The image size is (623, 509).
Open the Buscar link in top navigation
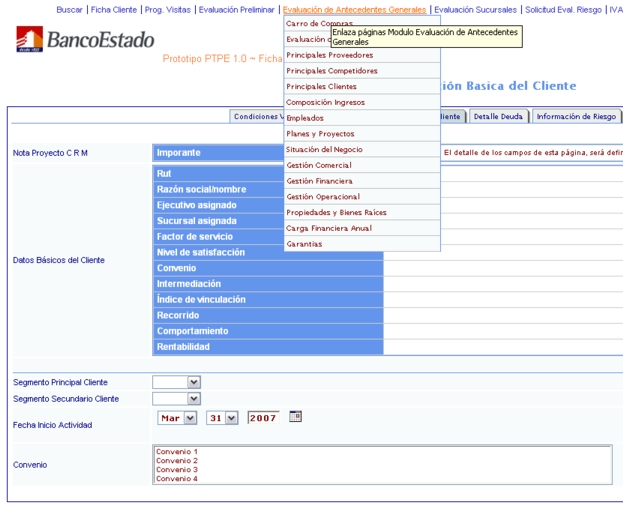(69, 9)
